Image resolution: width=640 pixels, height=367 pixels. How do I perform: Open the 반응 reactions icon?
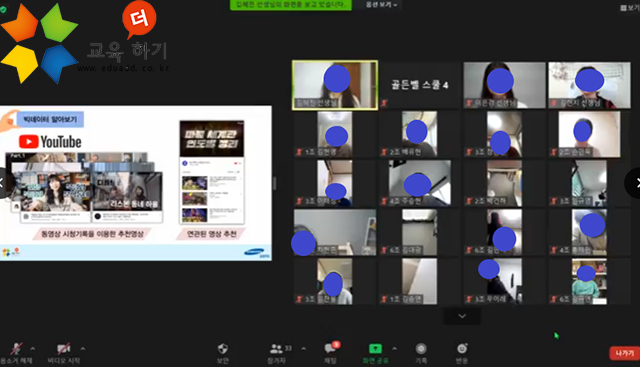tap(462, 349)
